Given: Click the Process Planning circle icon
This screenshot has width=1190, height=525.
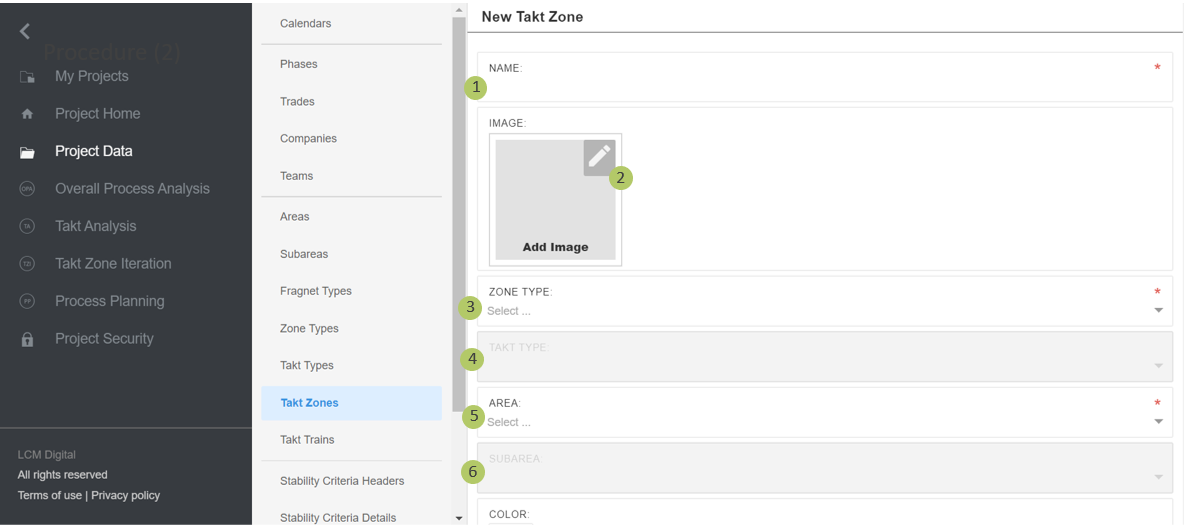Looking at the screenshot, I should click(x=27, y=302).
